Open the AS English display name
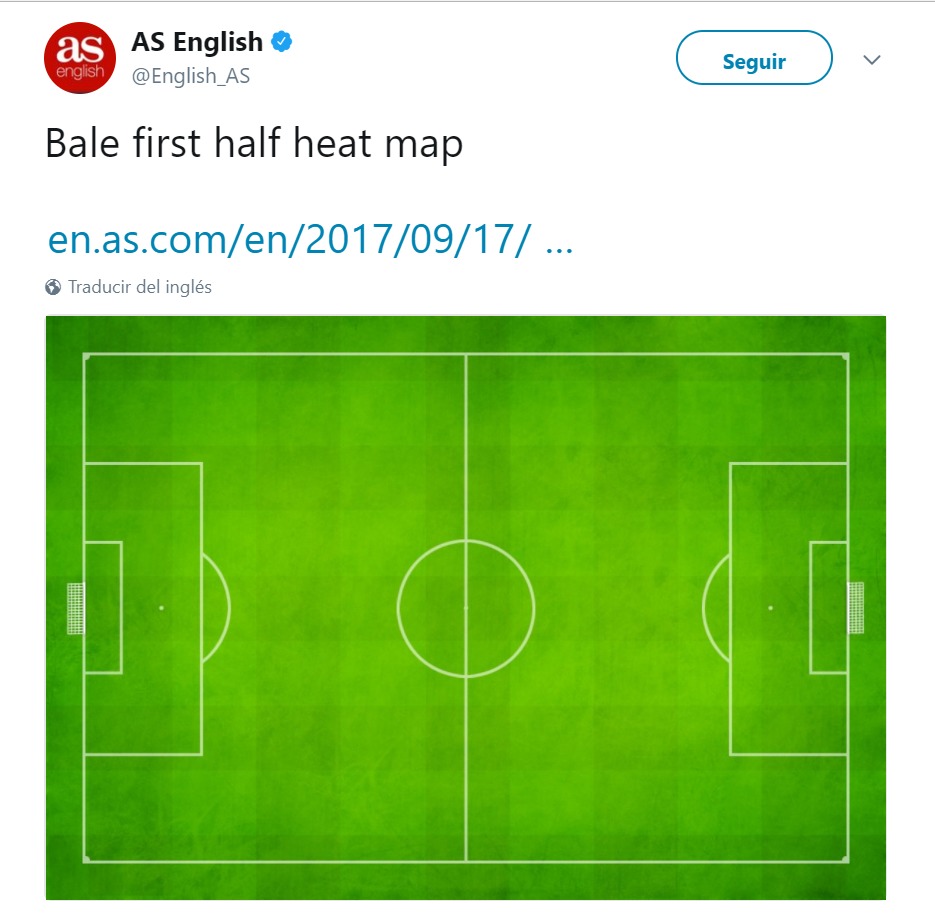This screenshot has width=935, height=913. point(195,42)
